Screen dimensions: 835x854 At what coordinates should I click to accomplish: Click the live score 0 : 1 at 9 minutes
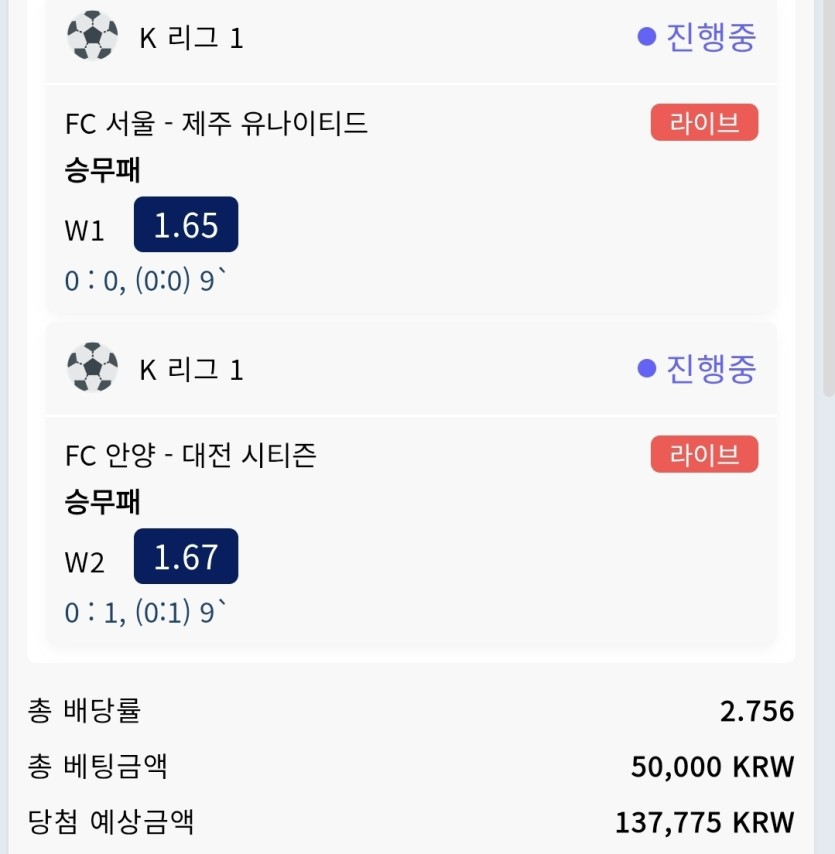click(x=145, y=612)
